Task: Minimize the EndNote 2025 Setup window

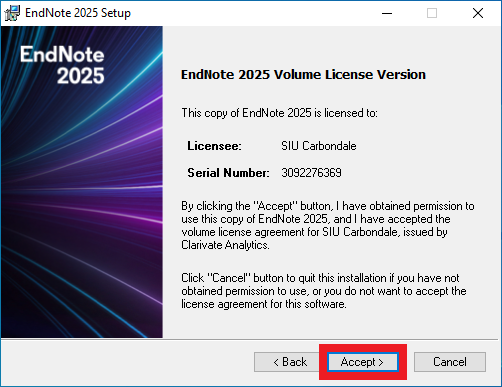Action: coord(387,13)
